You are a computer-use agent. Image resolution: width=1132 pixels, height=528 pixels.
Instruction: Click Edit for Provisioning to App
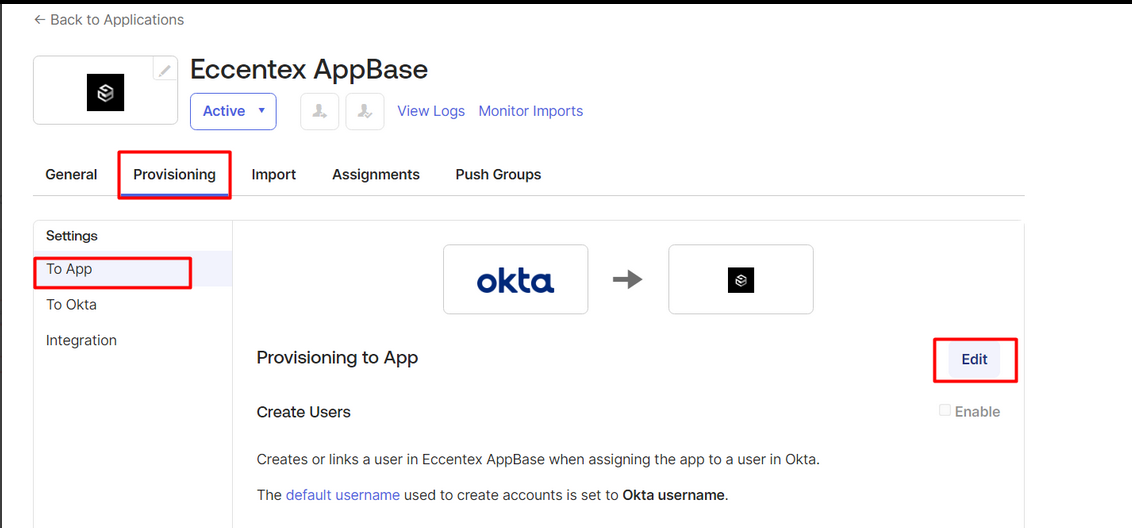pyautogui.click(x=974, y=360)
